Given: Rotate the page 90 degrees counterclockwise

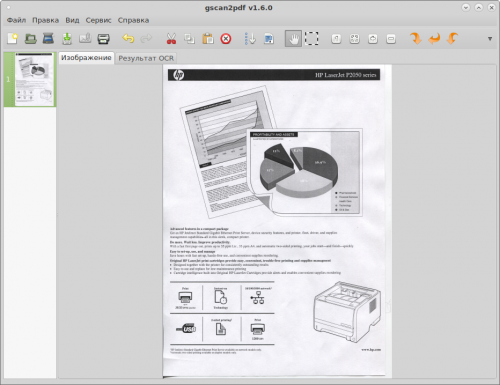Looking at the screenshot, I should coord(452,39).
